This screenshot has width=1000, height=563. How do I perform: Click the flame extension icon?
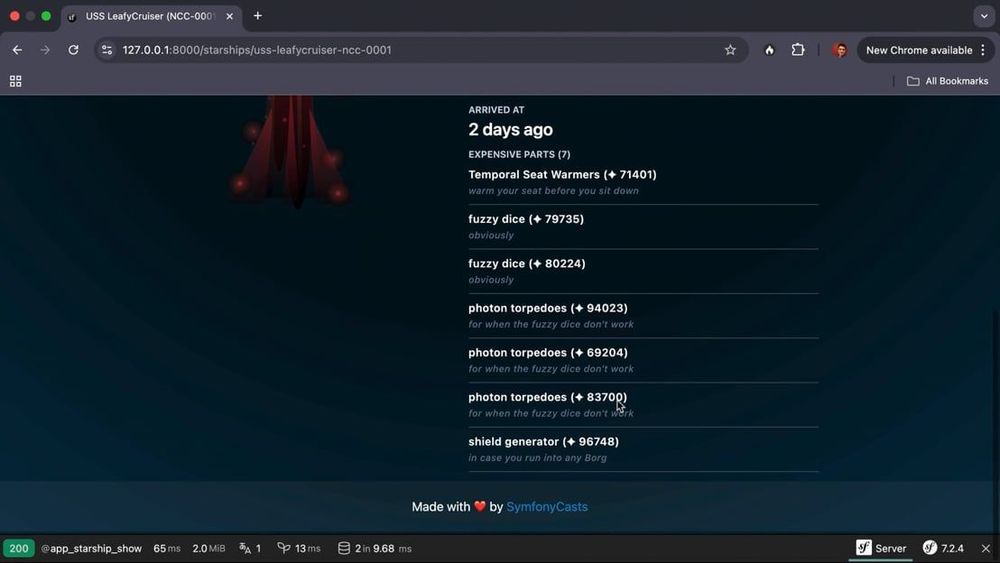click(769, 50)
